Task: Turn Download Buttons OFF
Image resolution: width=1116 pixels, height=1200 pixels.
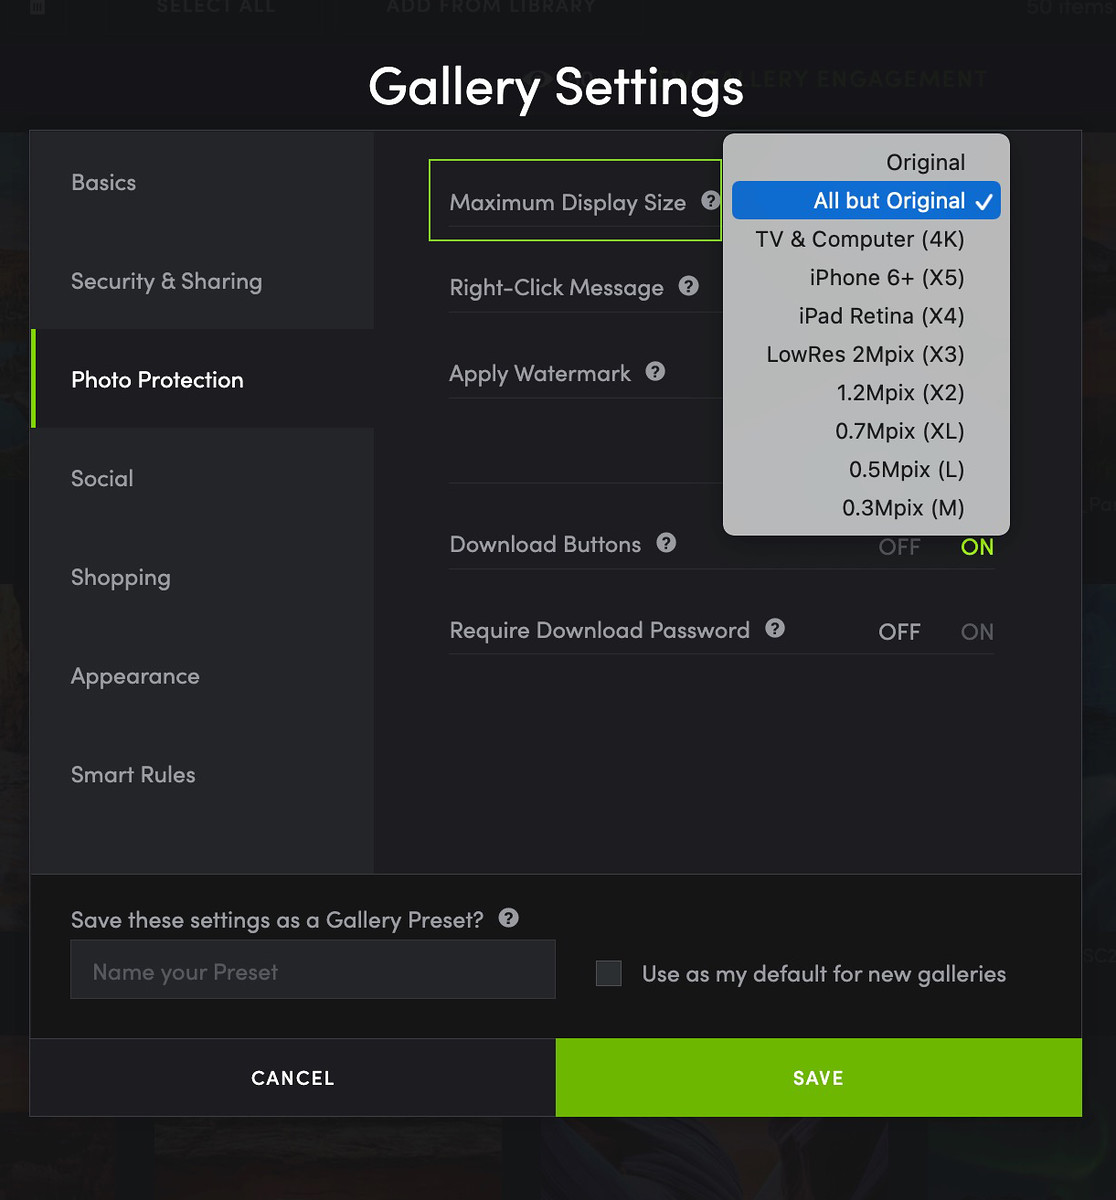Action: pos(899,547)
